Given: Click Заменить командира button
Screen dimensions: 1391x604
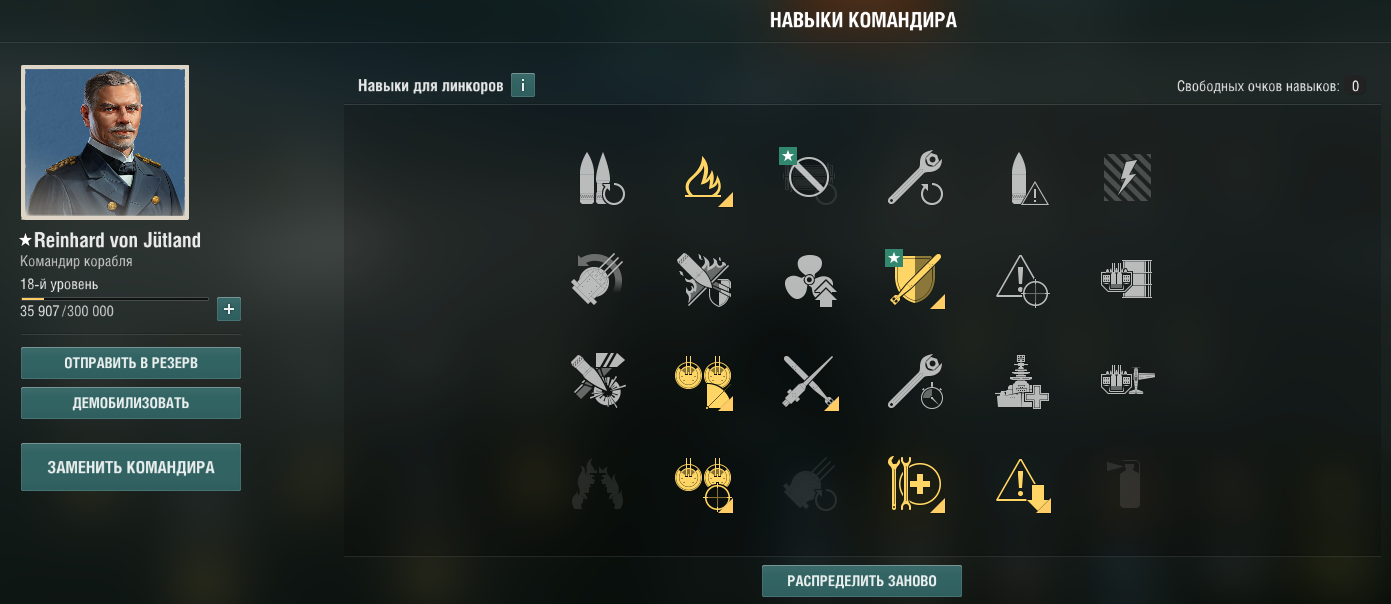Looking at the screenshot, I should (x=131, y=467).
